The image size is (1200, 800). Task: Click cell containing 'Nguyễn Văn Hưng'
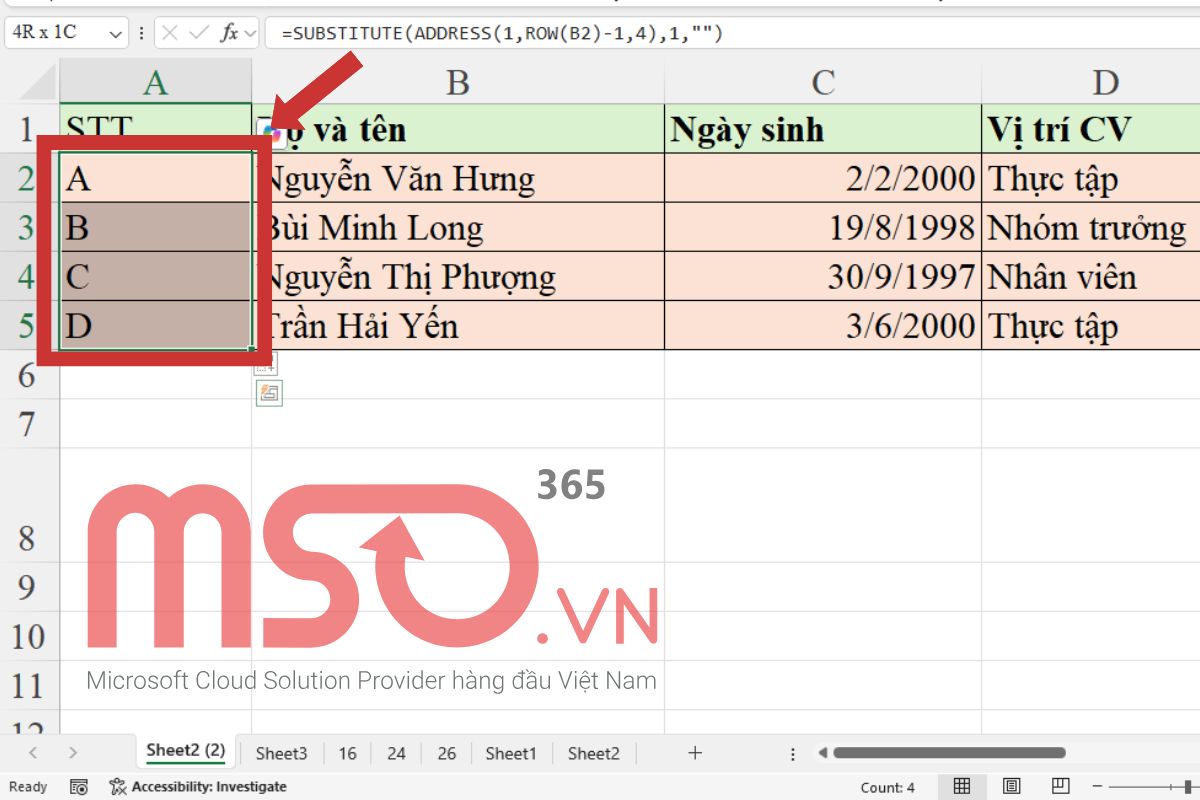458,179
